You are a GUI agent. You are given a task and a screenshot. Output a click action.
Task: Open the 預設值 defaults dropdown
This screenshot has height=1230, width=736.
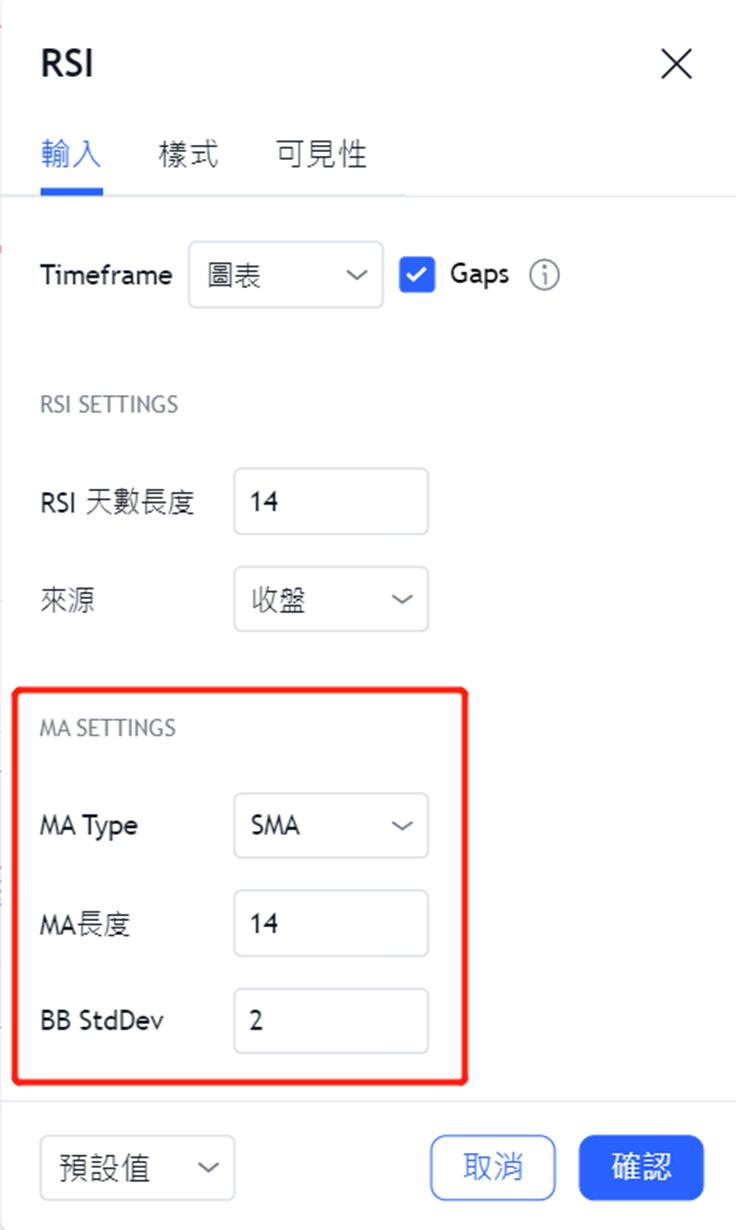[137, 1167]
